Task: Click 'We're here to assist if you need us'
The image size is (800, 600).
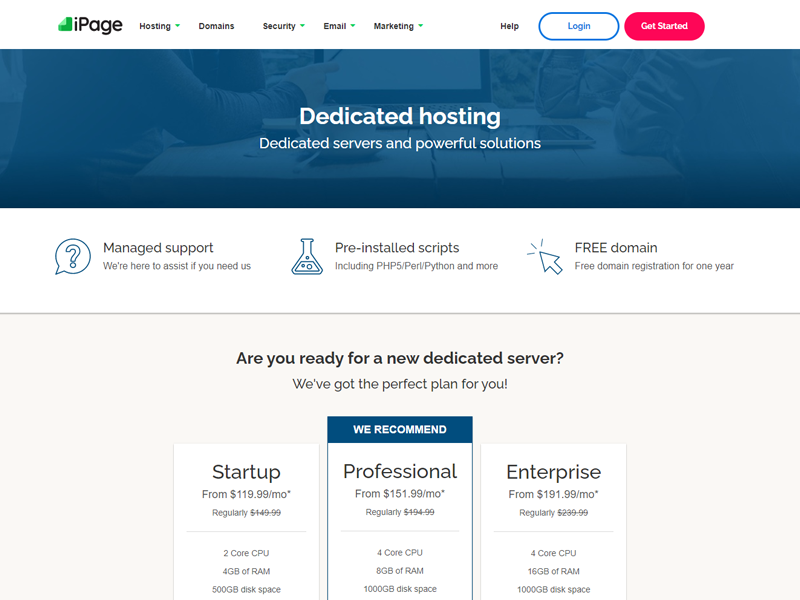Action: (x=177, y=266)
